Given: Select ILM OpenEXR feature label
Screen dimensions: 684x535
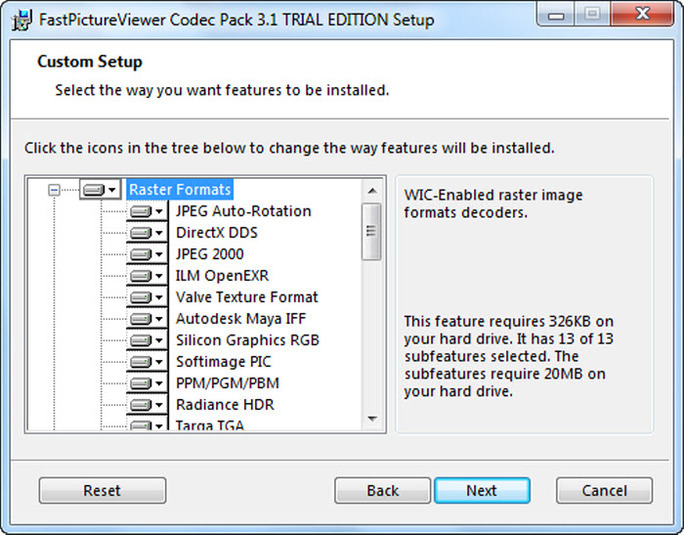Looking at the screenshot, I should (222, 276).
